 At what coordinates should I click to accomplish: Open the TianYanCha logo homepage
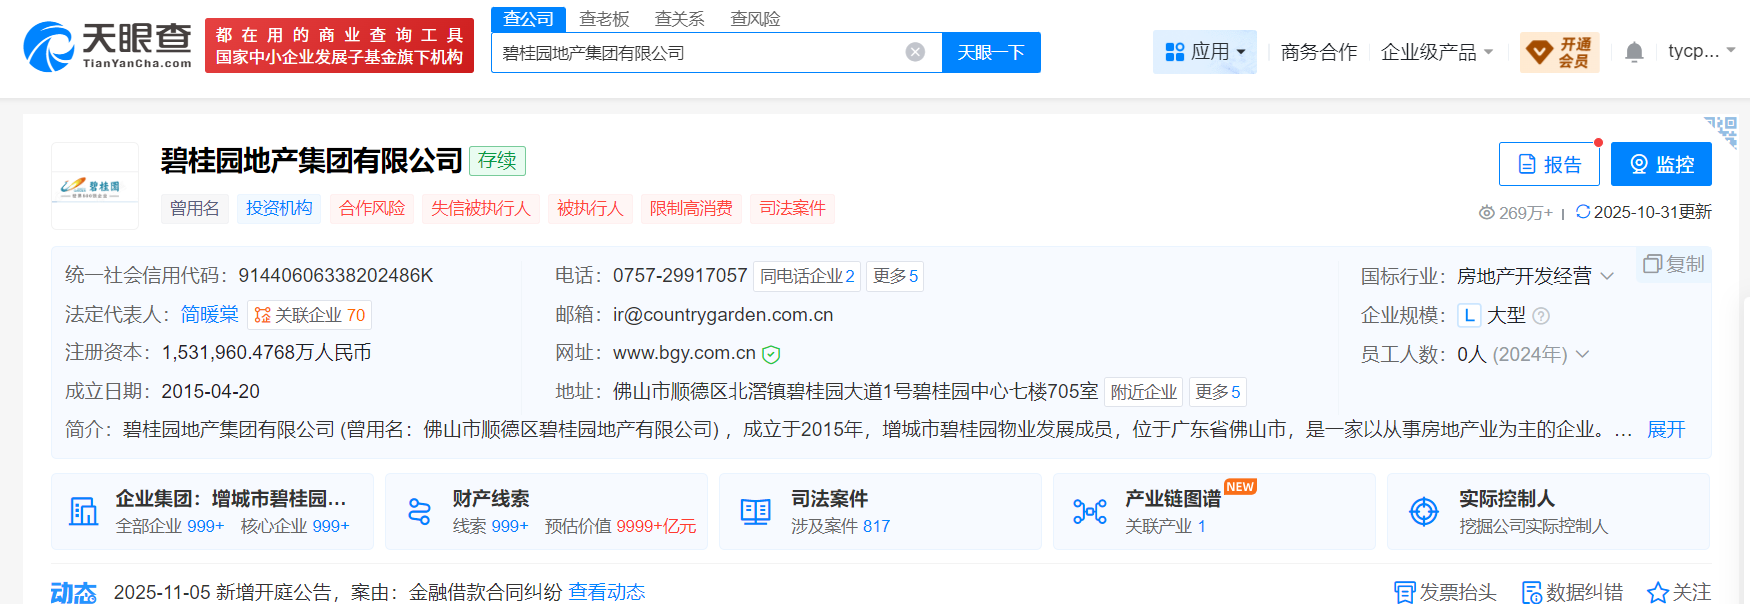click(107, 46)
